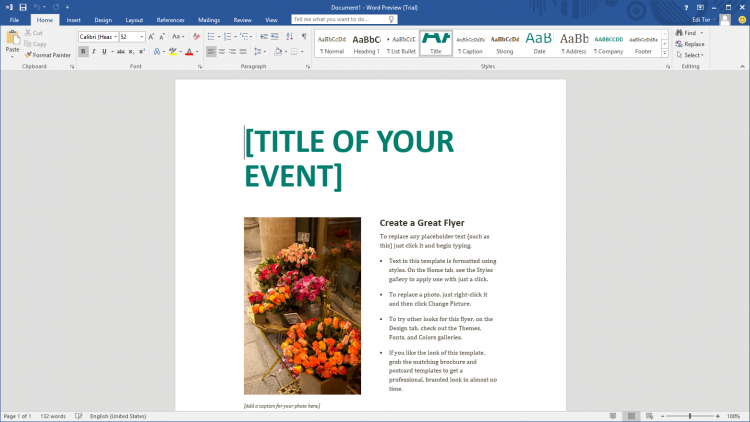Screen dimensions: 750x422
Task: Expand the Styles gallery with More arrow
Action: click(x=665, y=53)
